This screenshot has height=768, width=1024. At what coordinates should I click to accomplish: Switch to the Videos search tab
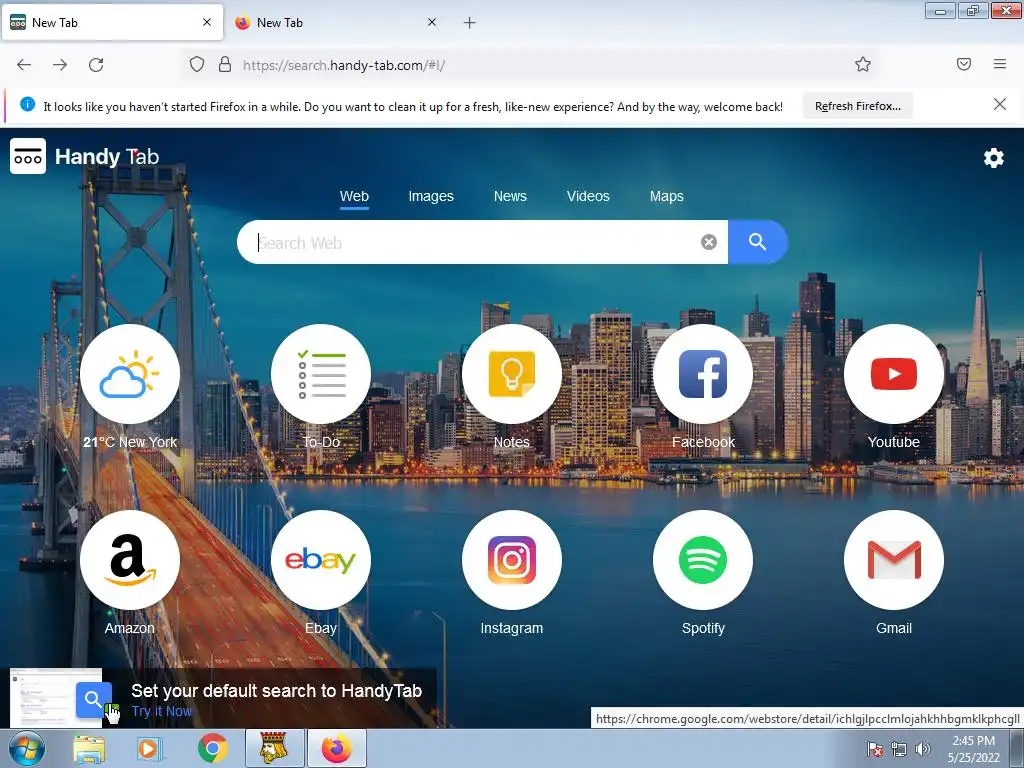[588, 197]
